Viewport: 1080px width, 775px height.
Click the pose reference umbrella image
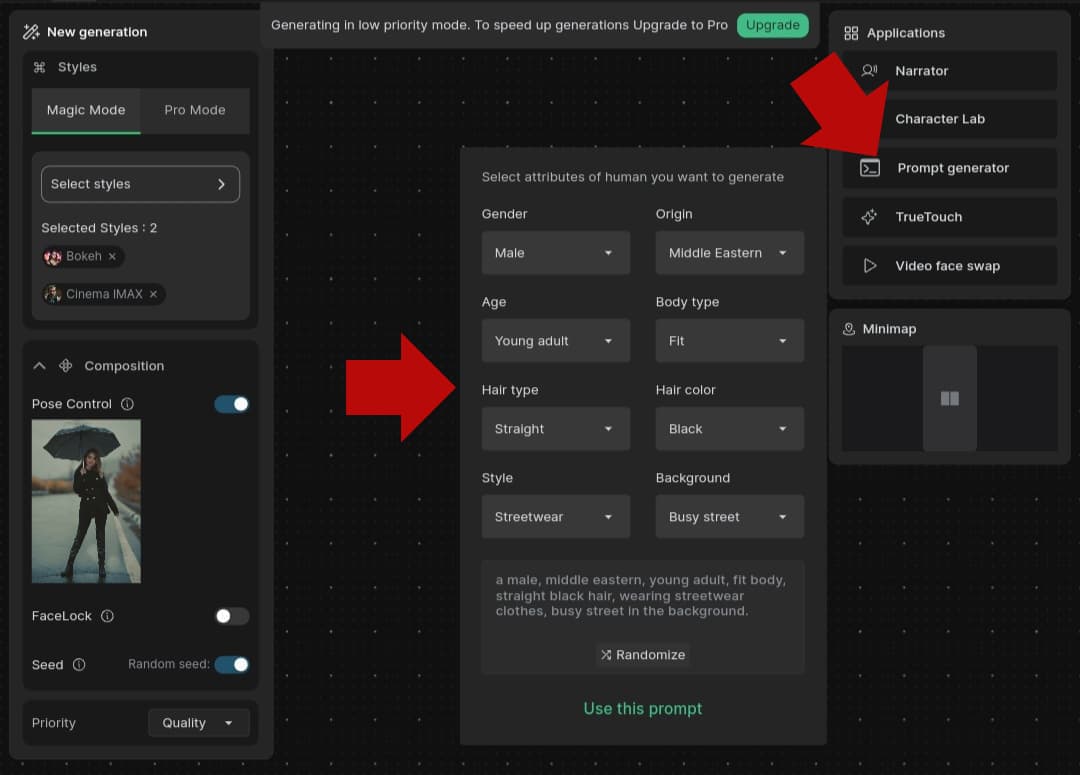86,502
